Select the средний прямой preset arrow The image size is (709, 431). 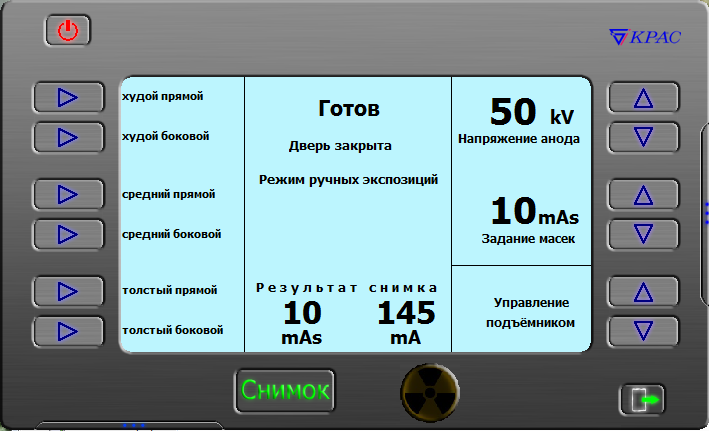click(68, 193)
